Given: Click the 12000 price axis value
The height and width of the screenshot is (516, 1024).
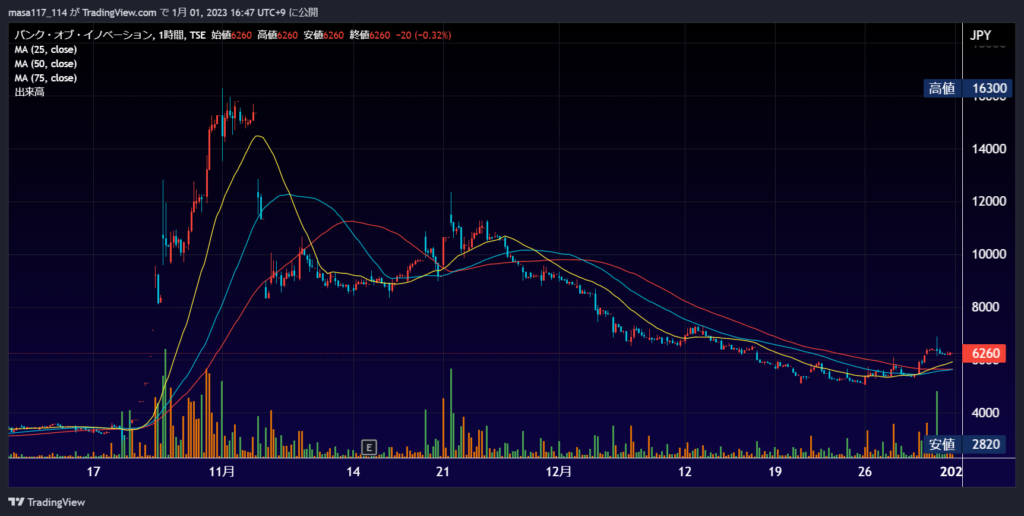Looking at the screenshot, I should 989,201.
